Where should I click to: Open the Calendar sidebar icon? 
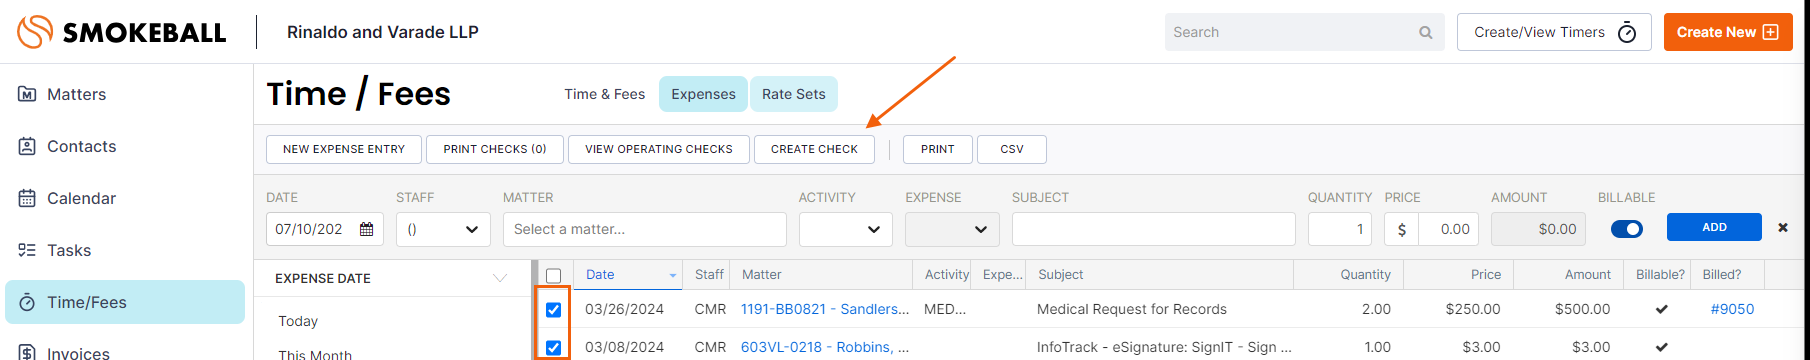coord(27,198)
